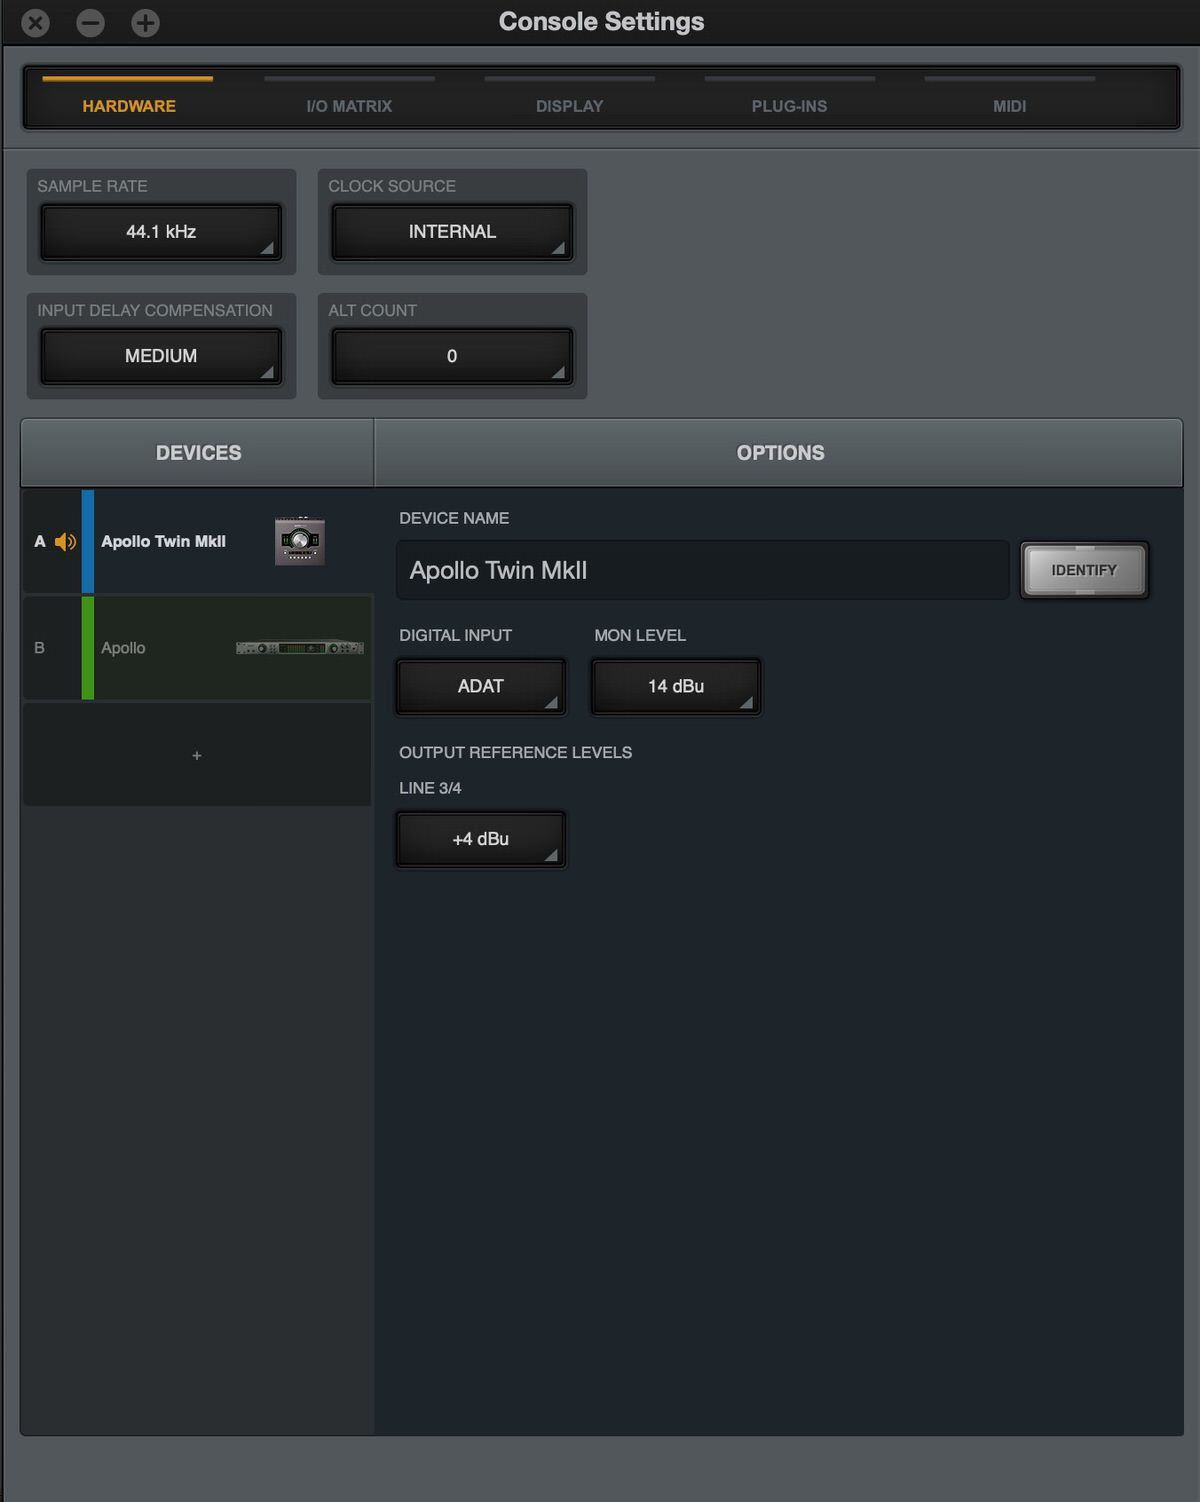
Task: Click the SAMPLE RATE label
Action: 92,186
